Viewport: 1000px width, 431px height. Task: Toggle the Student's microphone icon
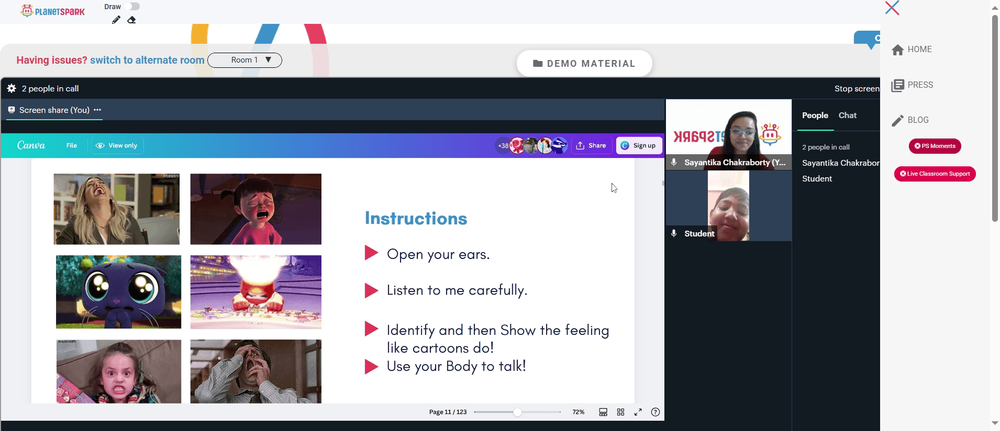point(673,233)
